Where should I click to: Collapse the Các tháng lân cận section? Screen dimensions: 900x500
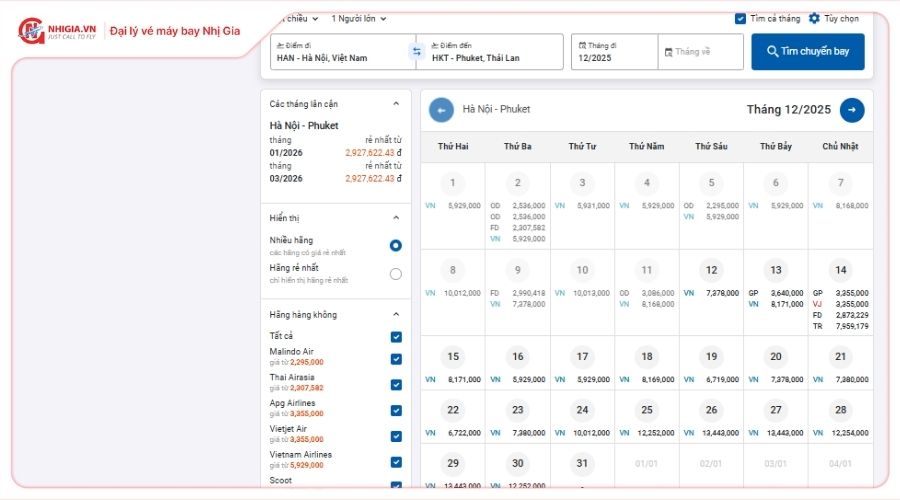396,104
